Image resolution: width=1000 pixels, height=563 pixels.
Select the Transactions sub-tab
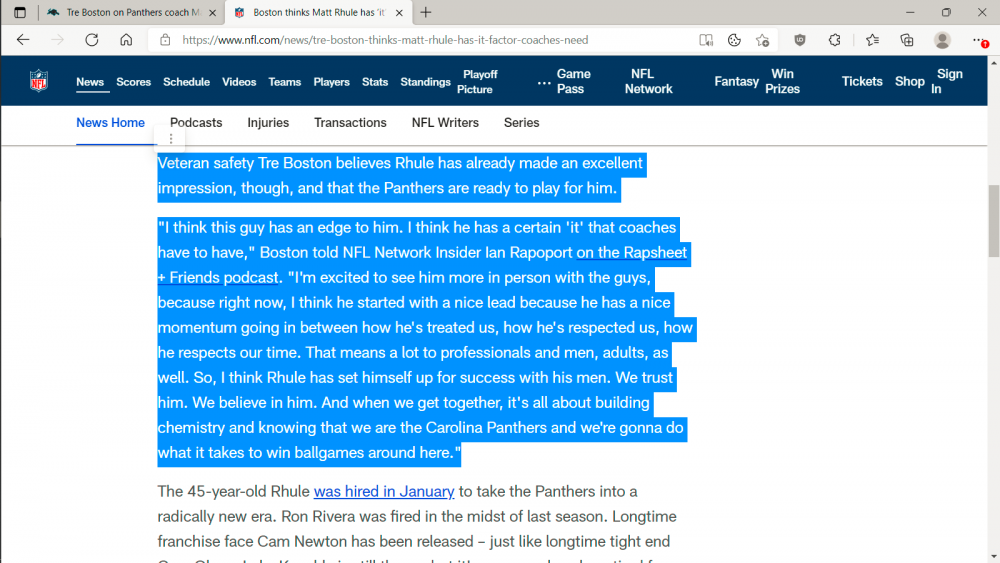tap(350, 122)
